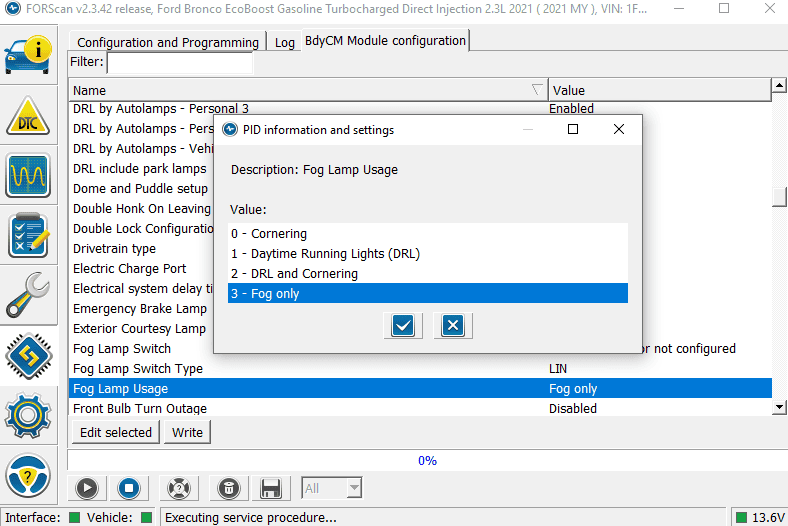Select the Fog Lamp Switch Type row
The width and height of the screenshot is (788, 526).
420,369
